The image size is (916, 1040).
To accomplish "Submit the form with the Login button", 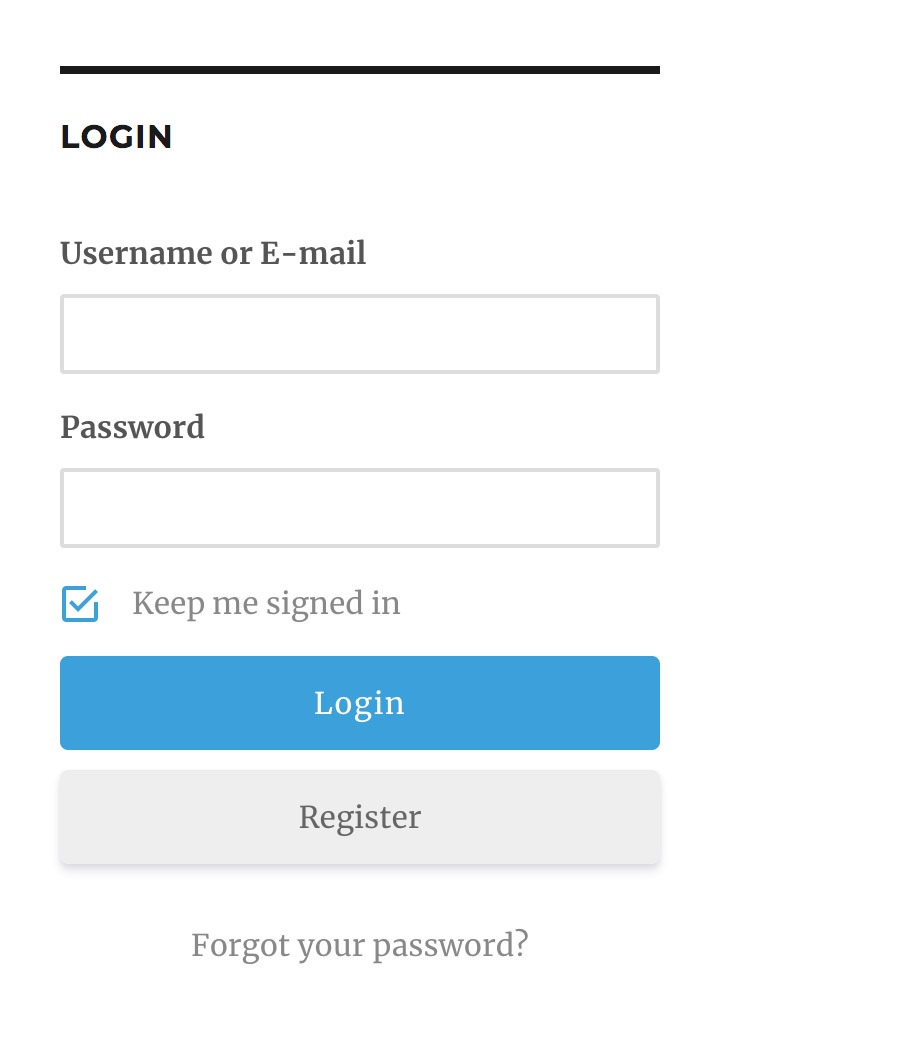I will (x=359, y=703).
